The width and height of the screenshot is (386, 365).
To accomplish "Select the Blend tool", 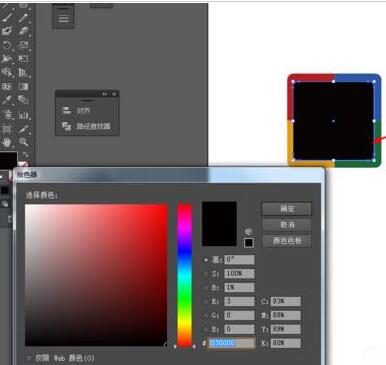I will pos(23,100).
